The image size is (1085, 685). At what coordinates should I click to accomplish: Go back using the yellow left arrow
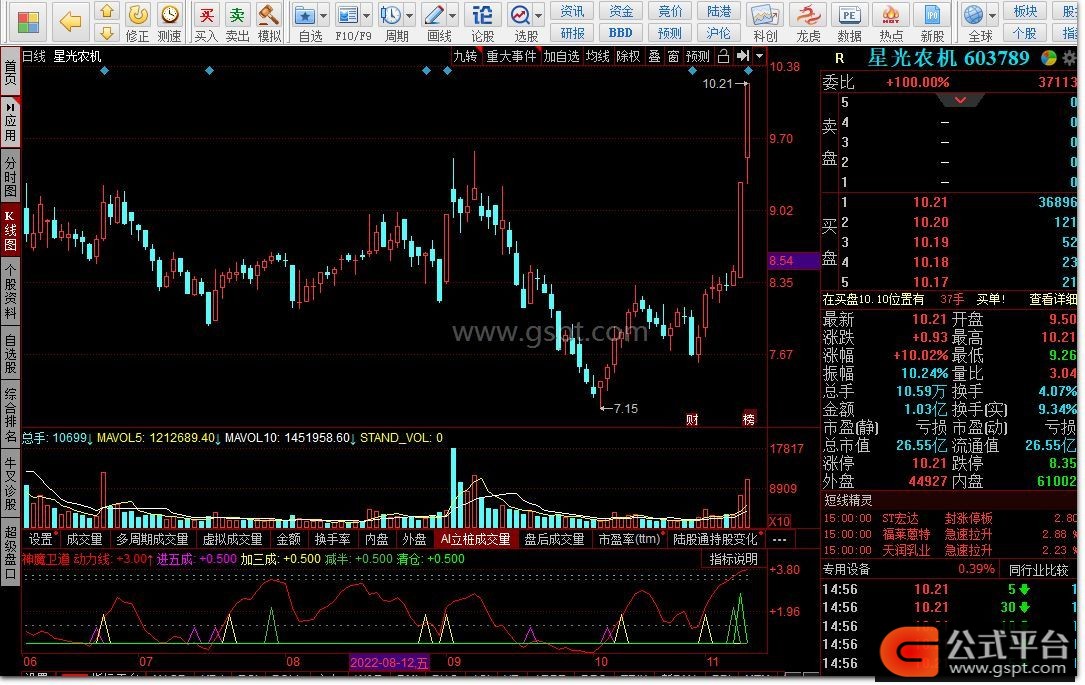[x=71, y=21]
